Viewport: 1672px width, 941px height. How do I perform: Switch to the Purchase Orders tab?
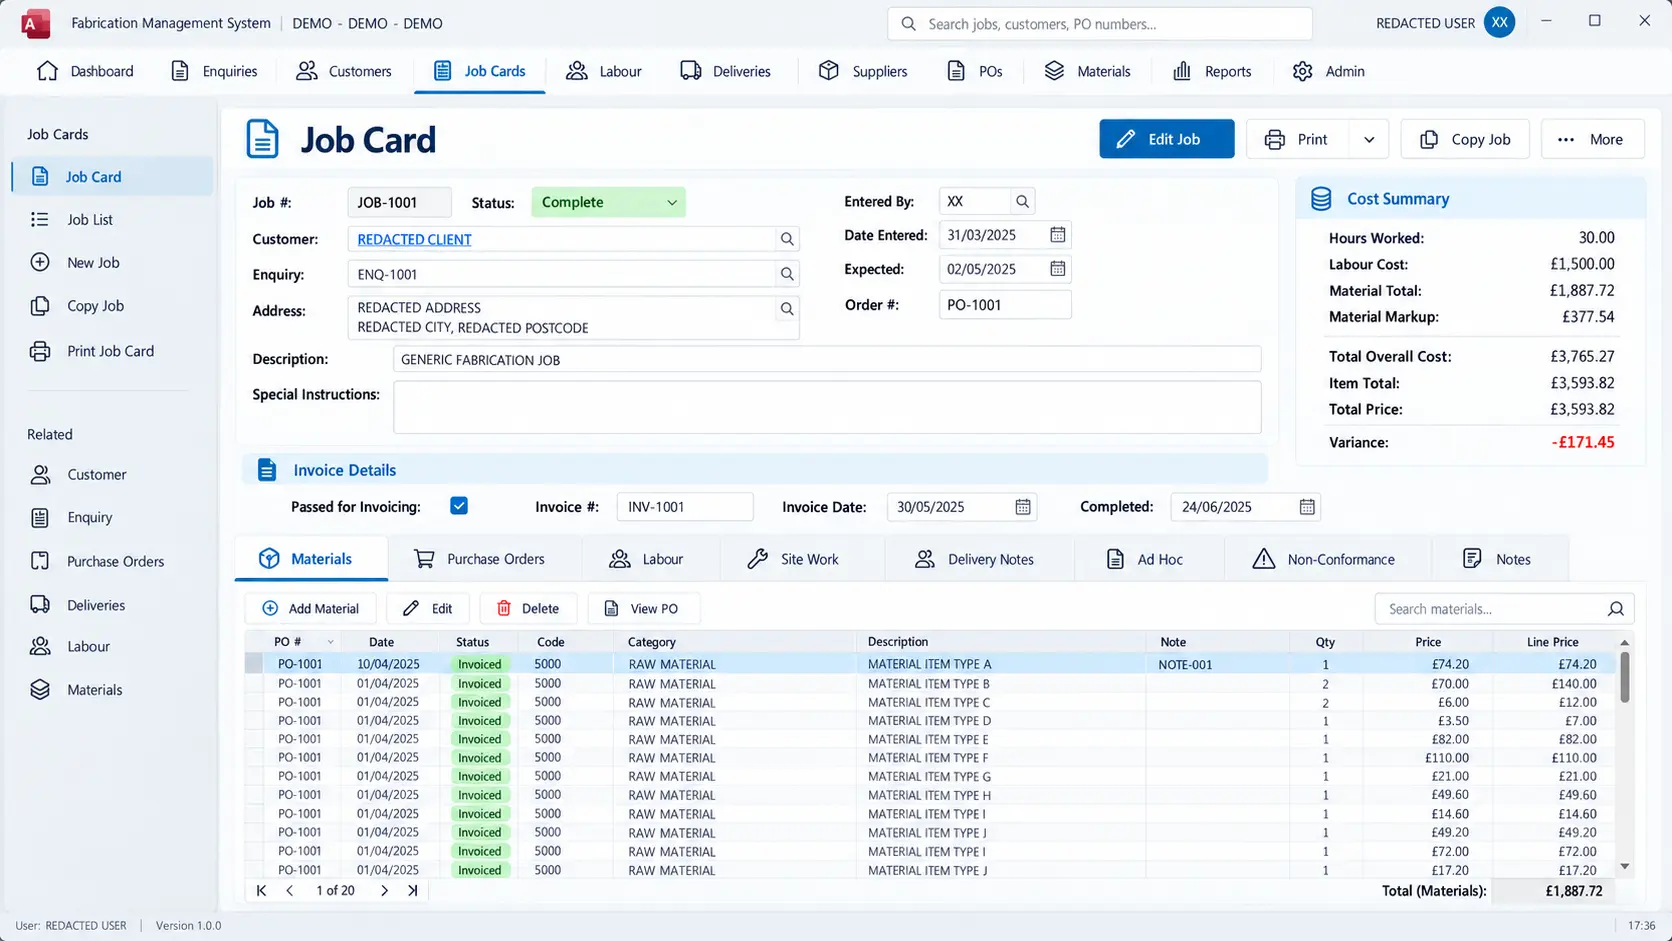click(x=480, y=559)
